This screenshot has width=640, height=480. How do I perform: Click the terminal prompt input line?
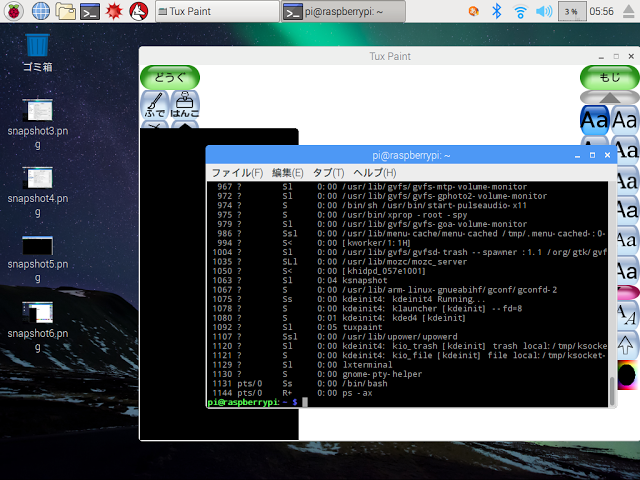point(407,402)
